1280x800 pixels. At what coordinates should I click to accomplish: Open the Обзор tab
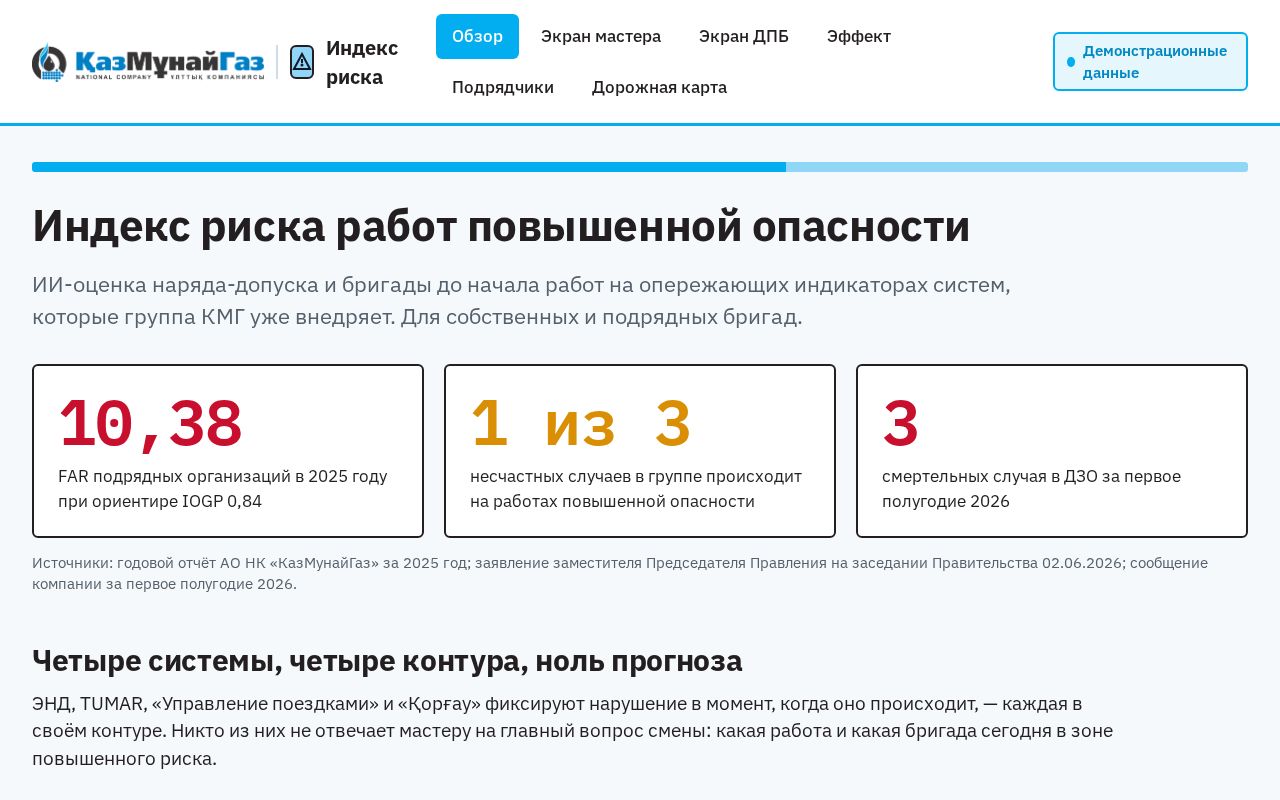[477, 37]
